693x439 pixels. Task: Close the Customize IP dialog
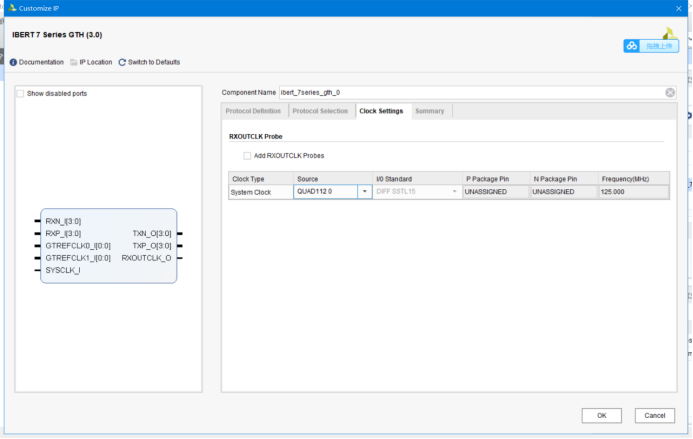[x=679, y=8]
